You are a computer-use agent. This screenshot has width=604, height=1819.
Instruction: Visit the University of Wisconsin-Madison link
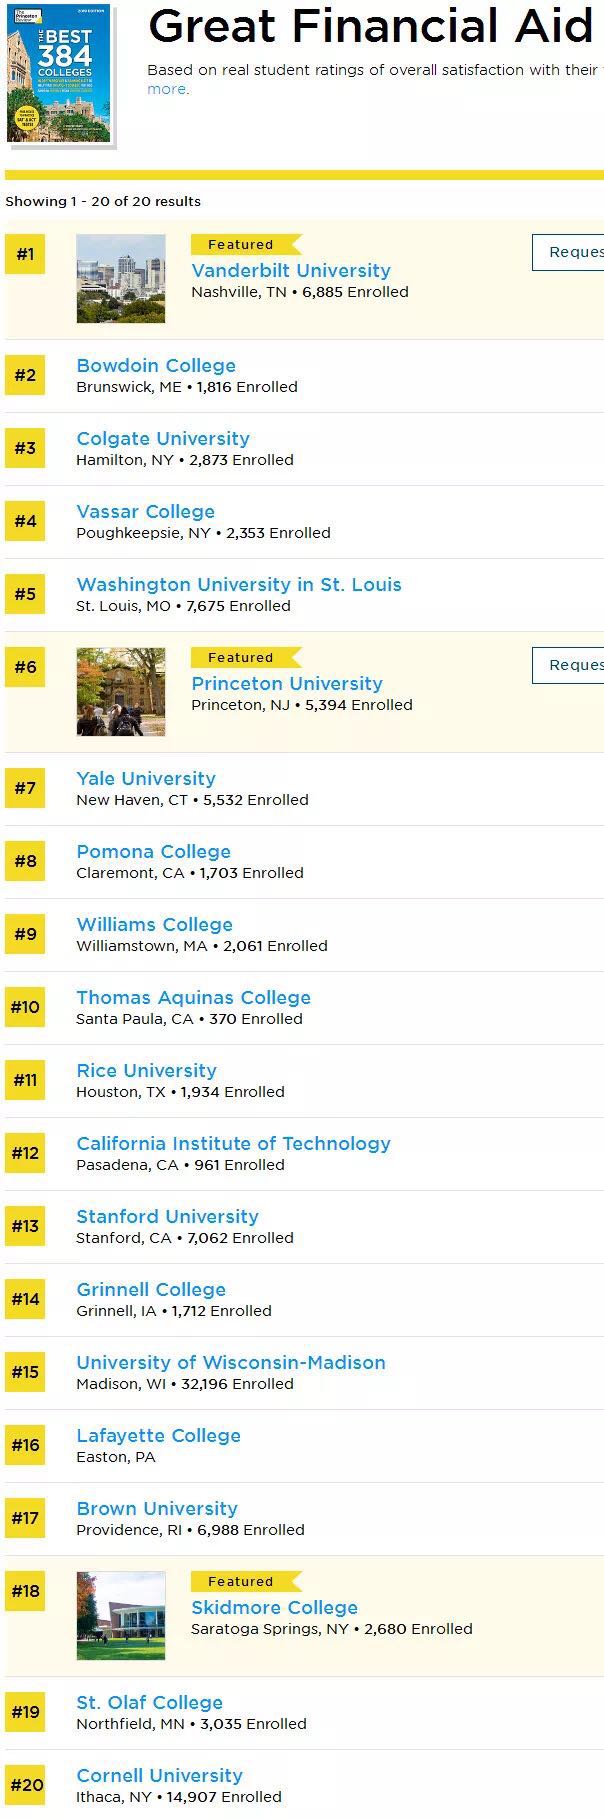(231, 1363)
